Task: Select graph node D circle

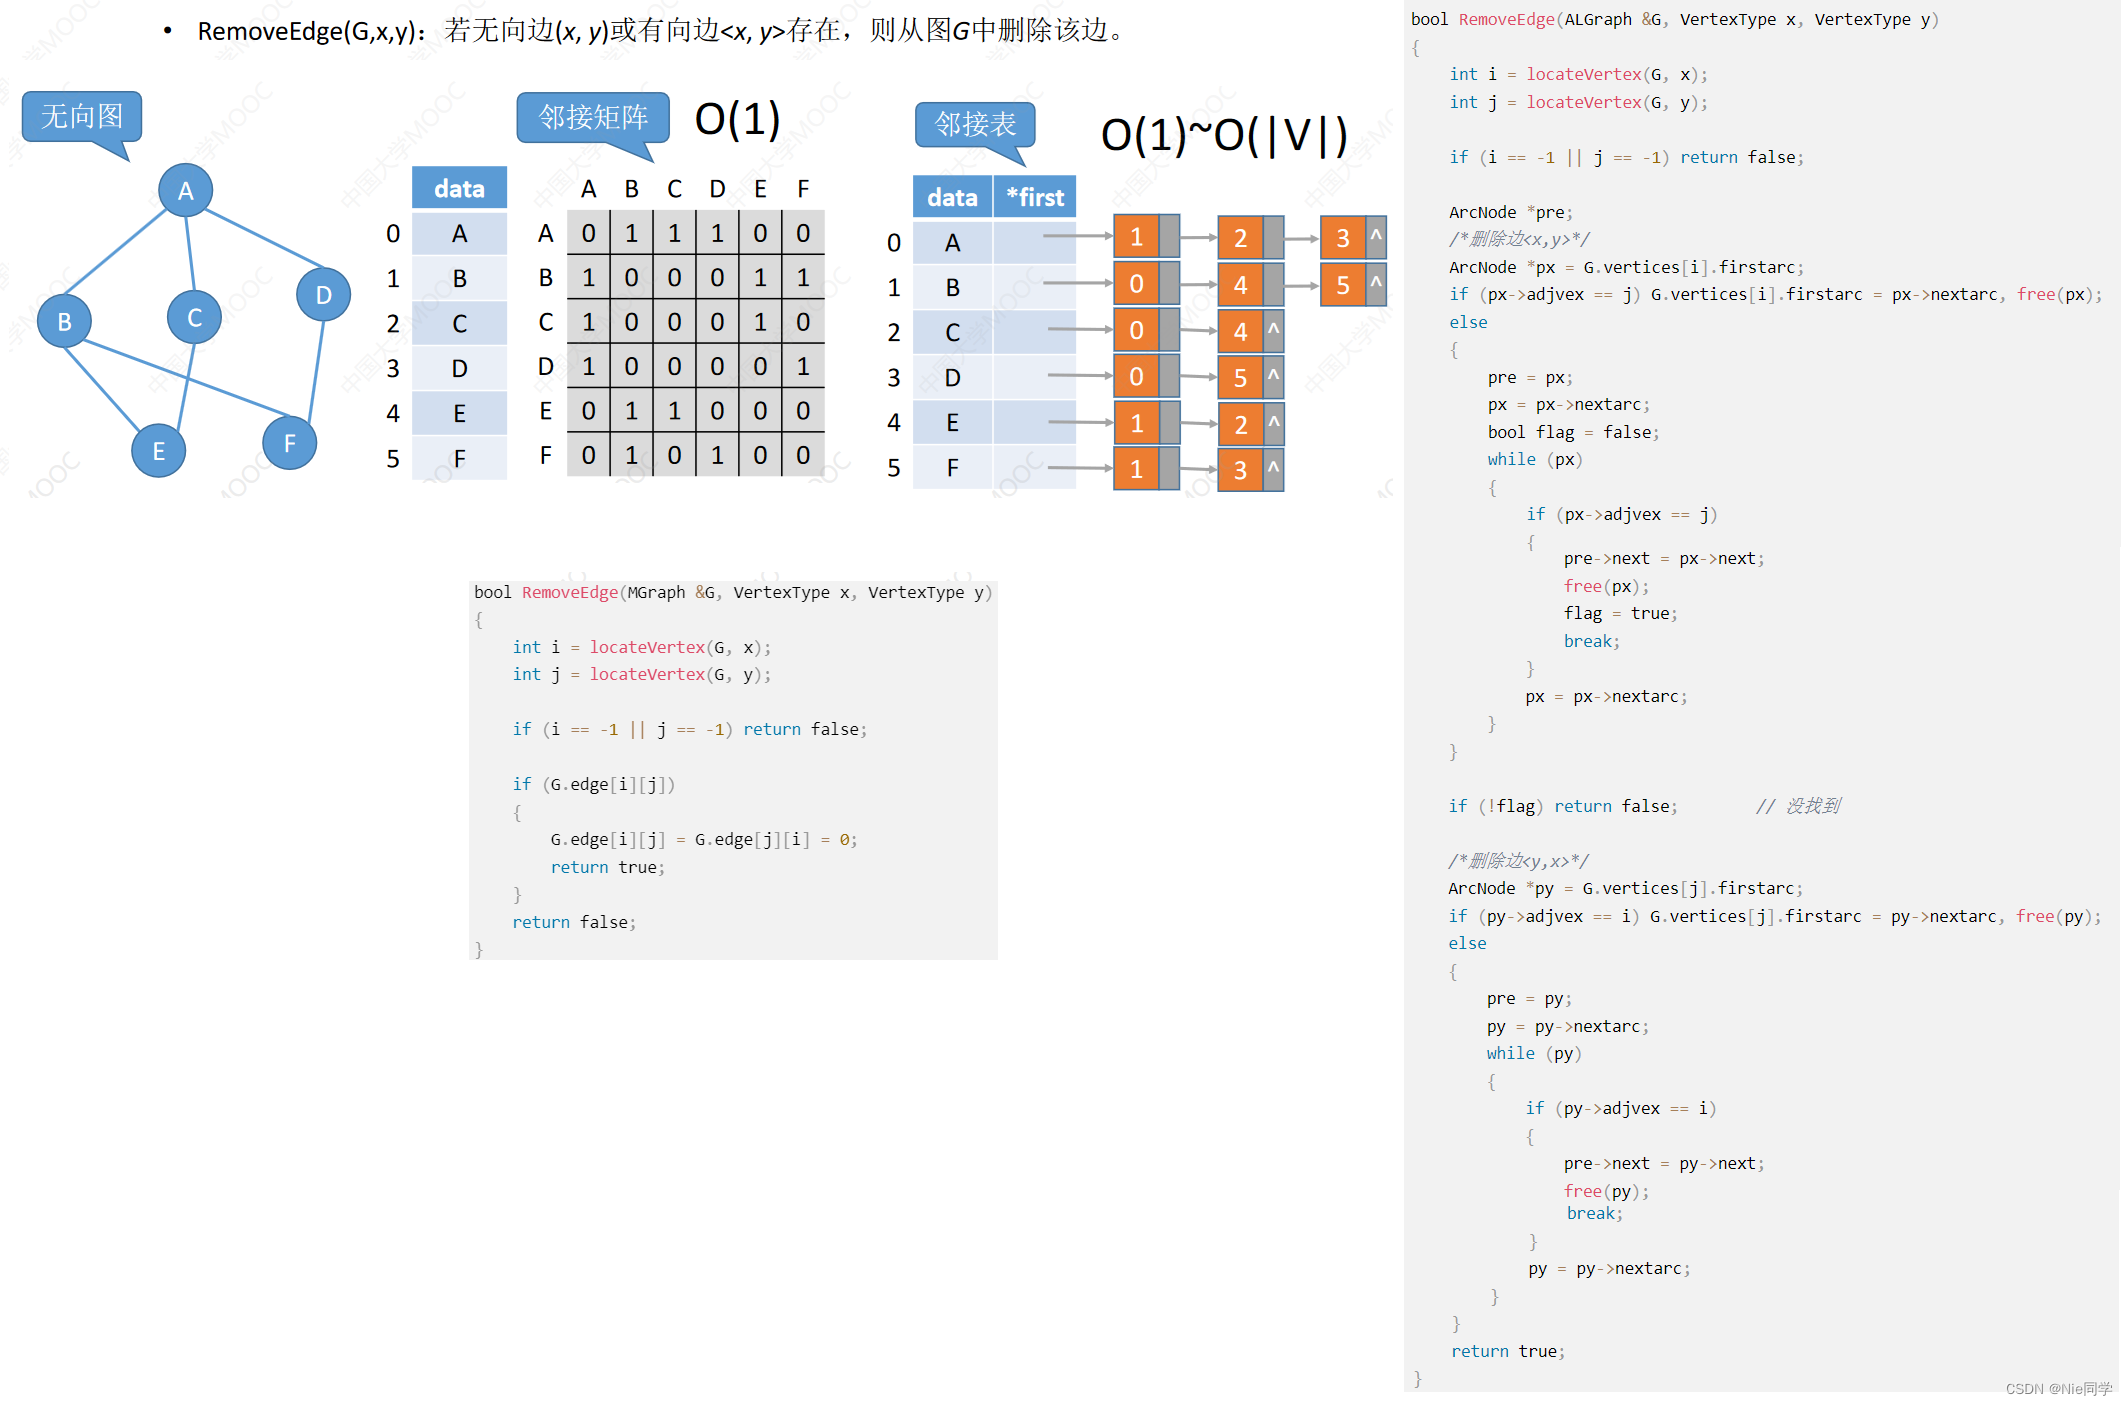Action: tap(323, 294)
